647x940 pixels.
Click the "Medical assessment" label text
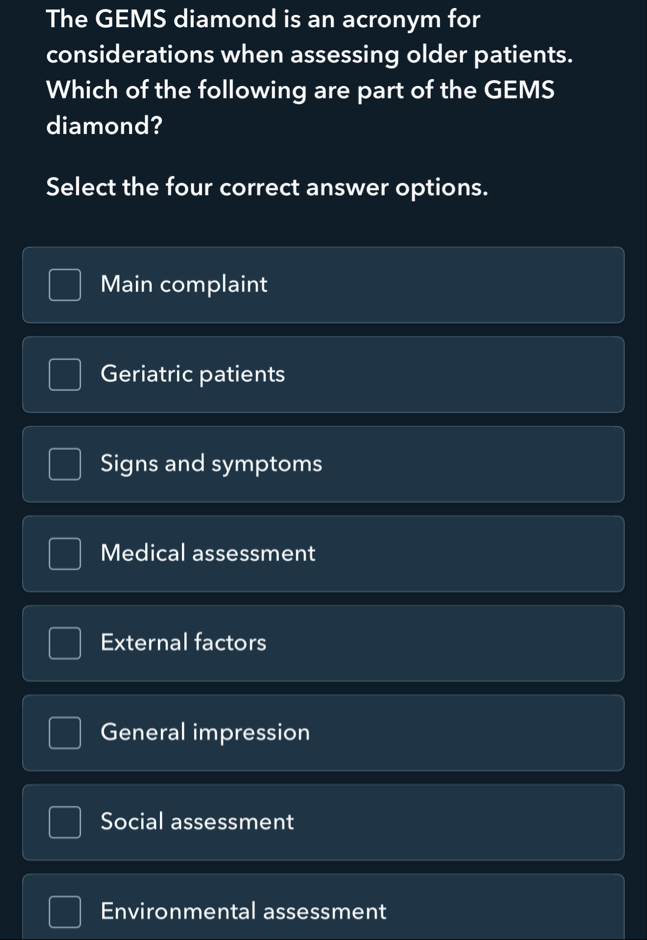pos(208,554)
